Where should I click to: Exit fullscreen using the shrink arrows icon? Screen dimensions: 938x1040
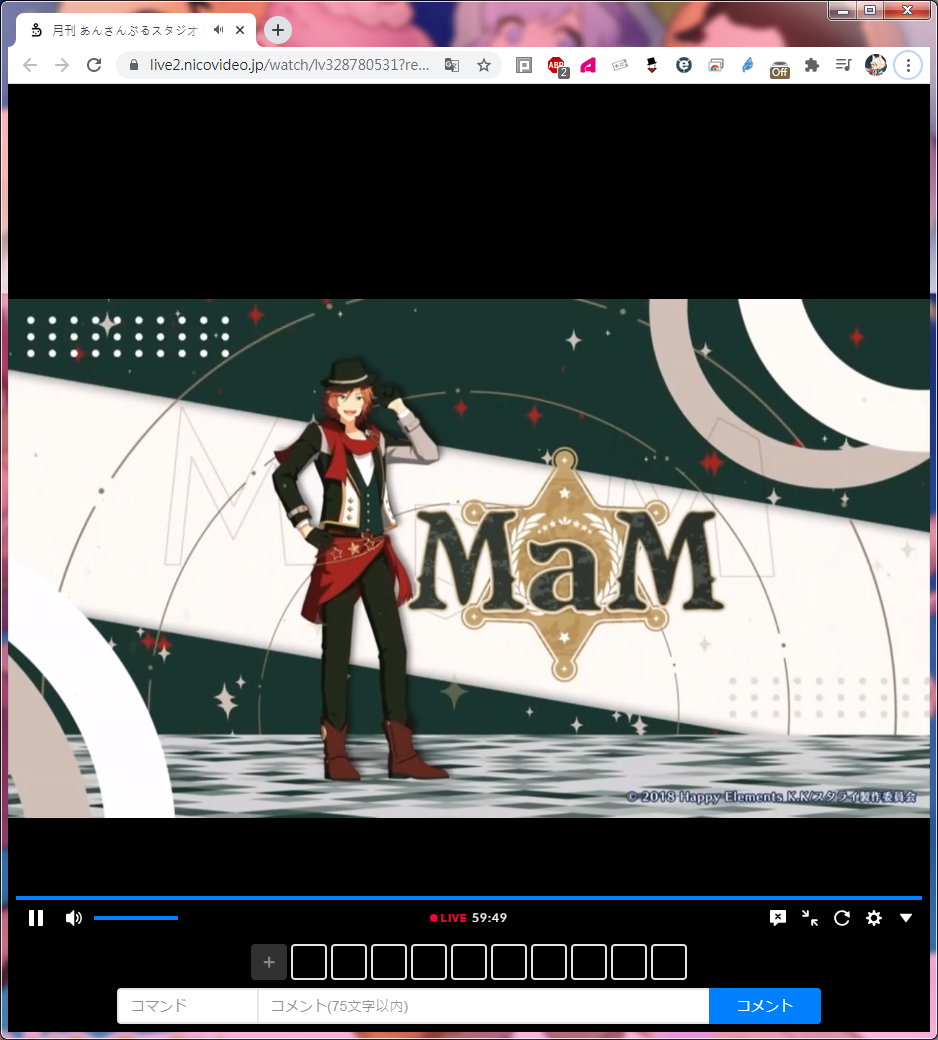(x=810, y=918)
